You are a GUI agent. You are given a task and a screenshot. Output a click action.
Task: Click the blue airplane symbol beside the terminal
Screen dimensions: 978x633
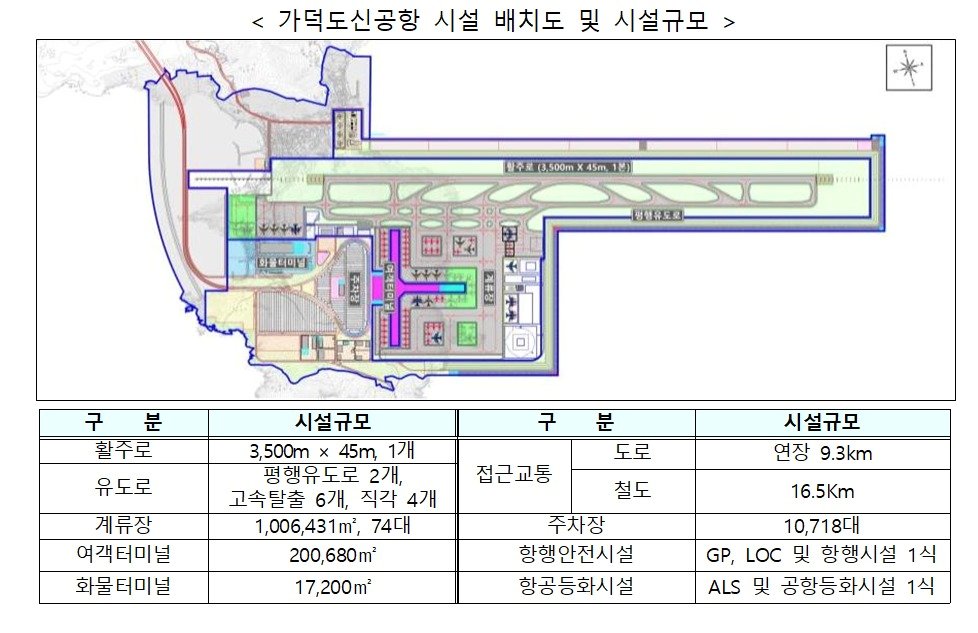tap(416, 300)
